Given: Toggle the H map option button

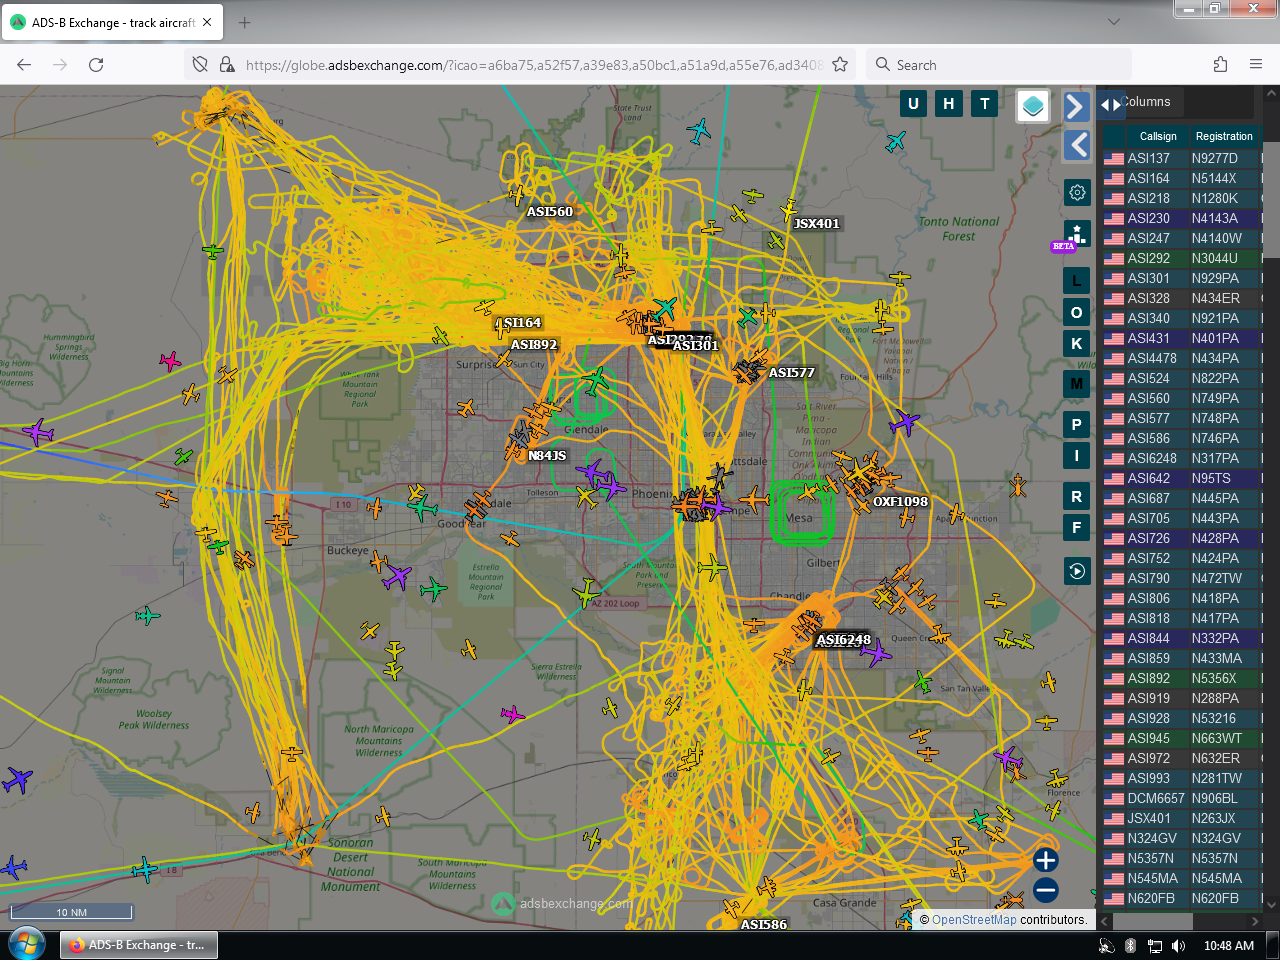Looking at the screenshot, I should pos(949,103).
